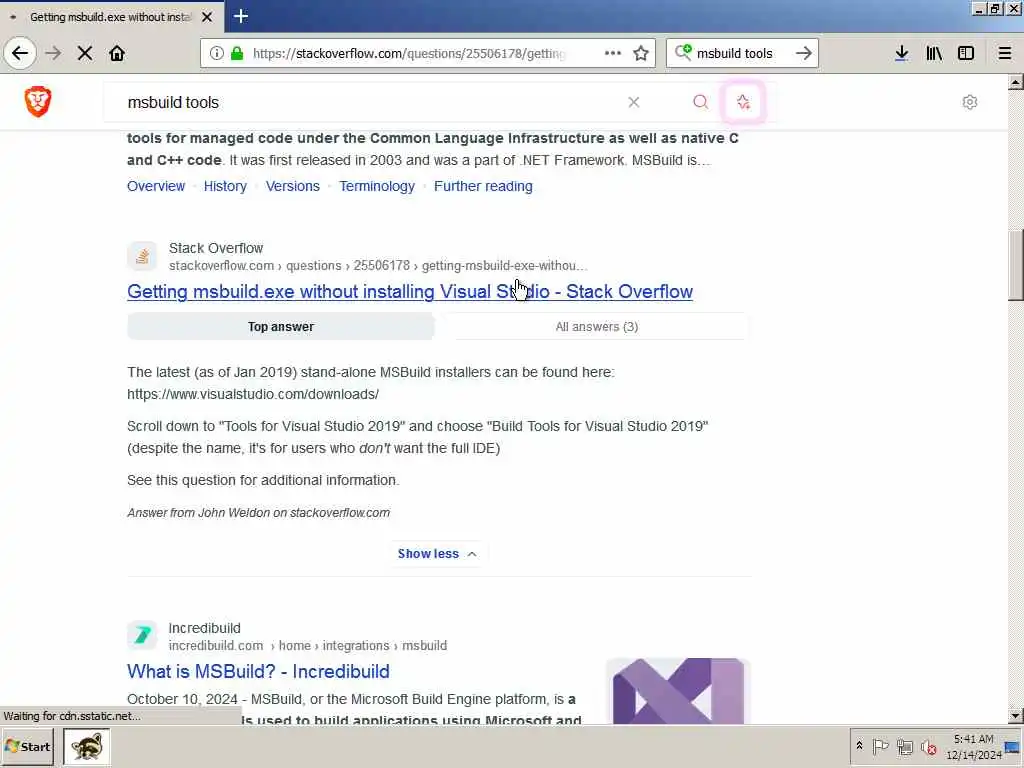The image size is (1024, 768).
Task: Open the 'Versions' link
Action: click(293, 186)
